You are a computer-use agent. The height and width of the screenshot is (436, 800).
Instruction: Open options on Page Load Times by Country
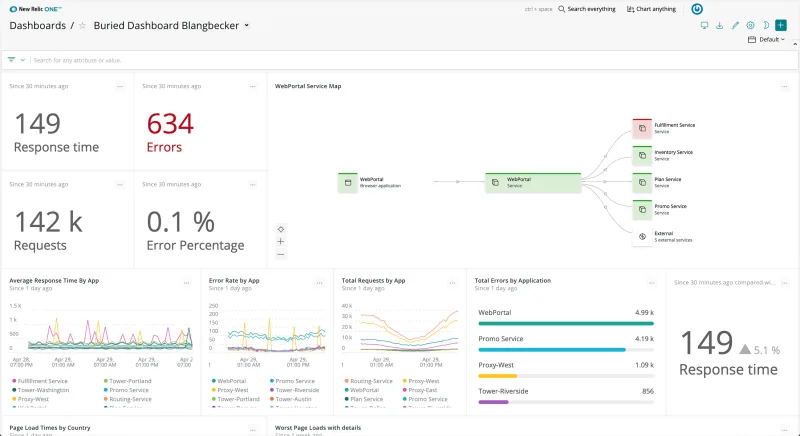coord(253,430)
